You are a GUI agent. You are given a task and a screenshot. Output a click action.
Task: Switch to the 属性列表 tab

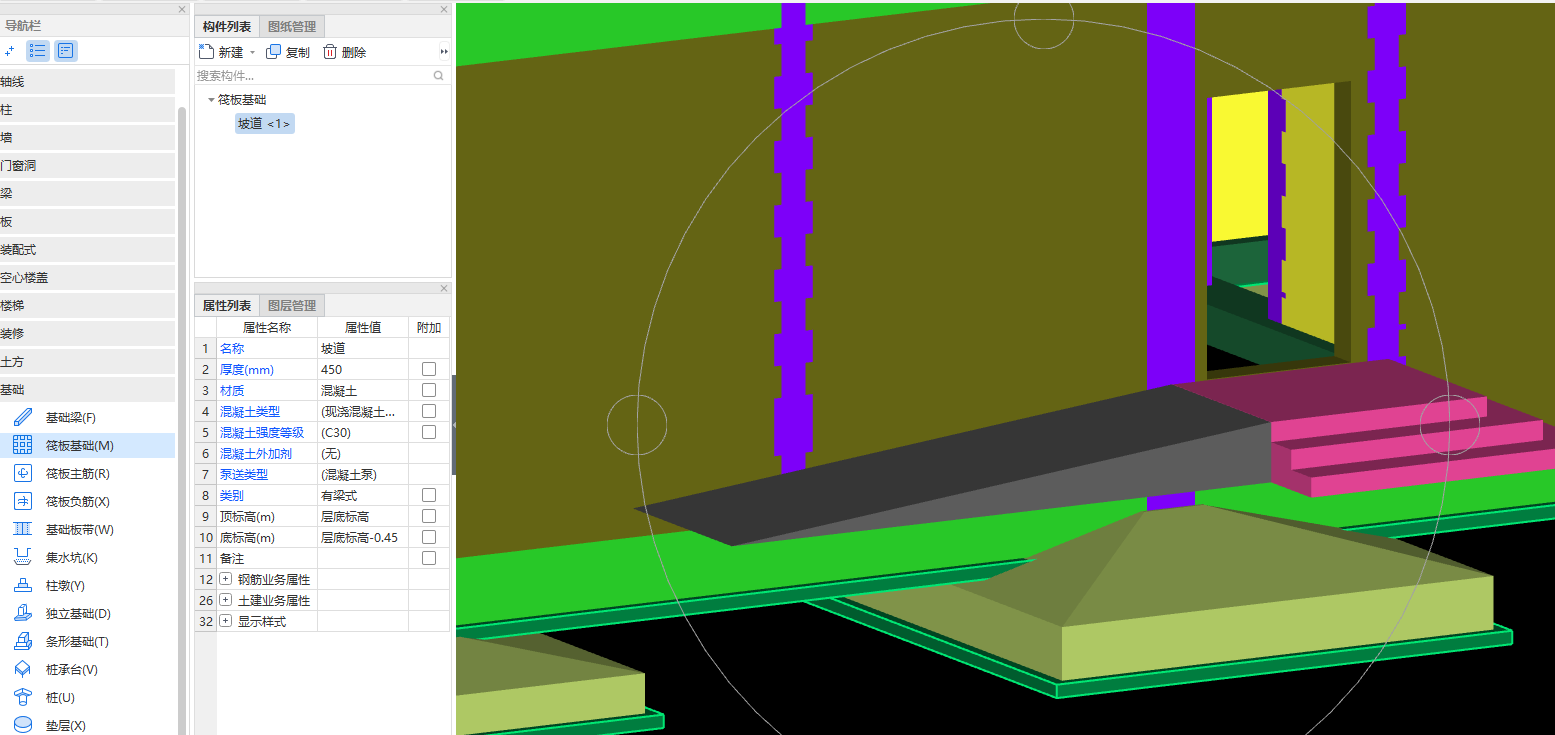pyautogui.click(x=227, y=306)
